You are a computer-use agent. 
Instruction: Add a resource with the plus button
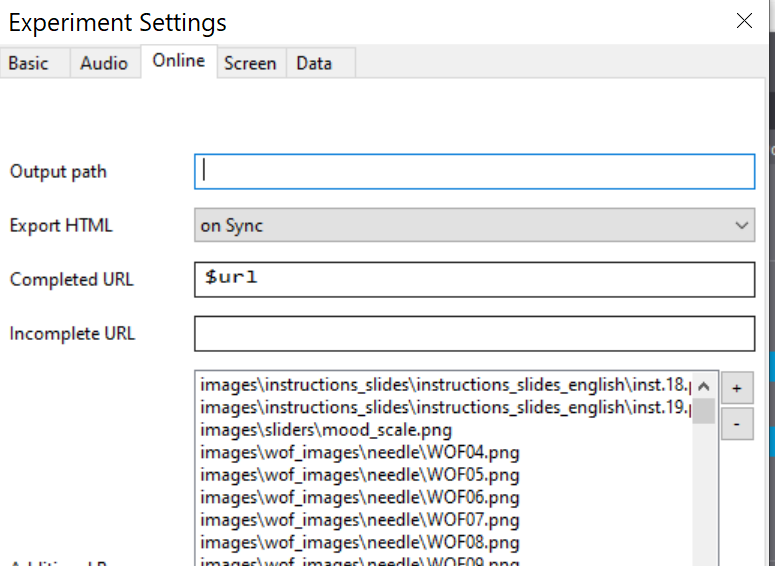[x=737, y=387]
